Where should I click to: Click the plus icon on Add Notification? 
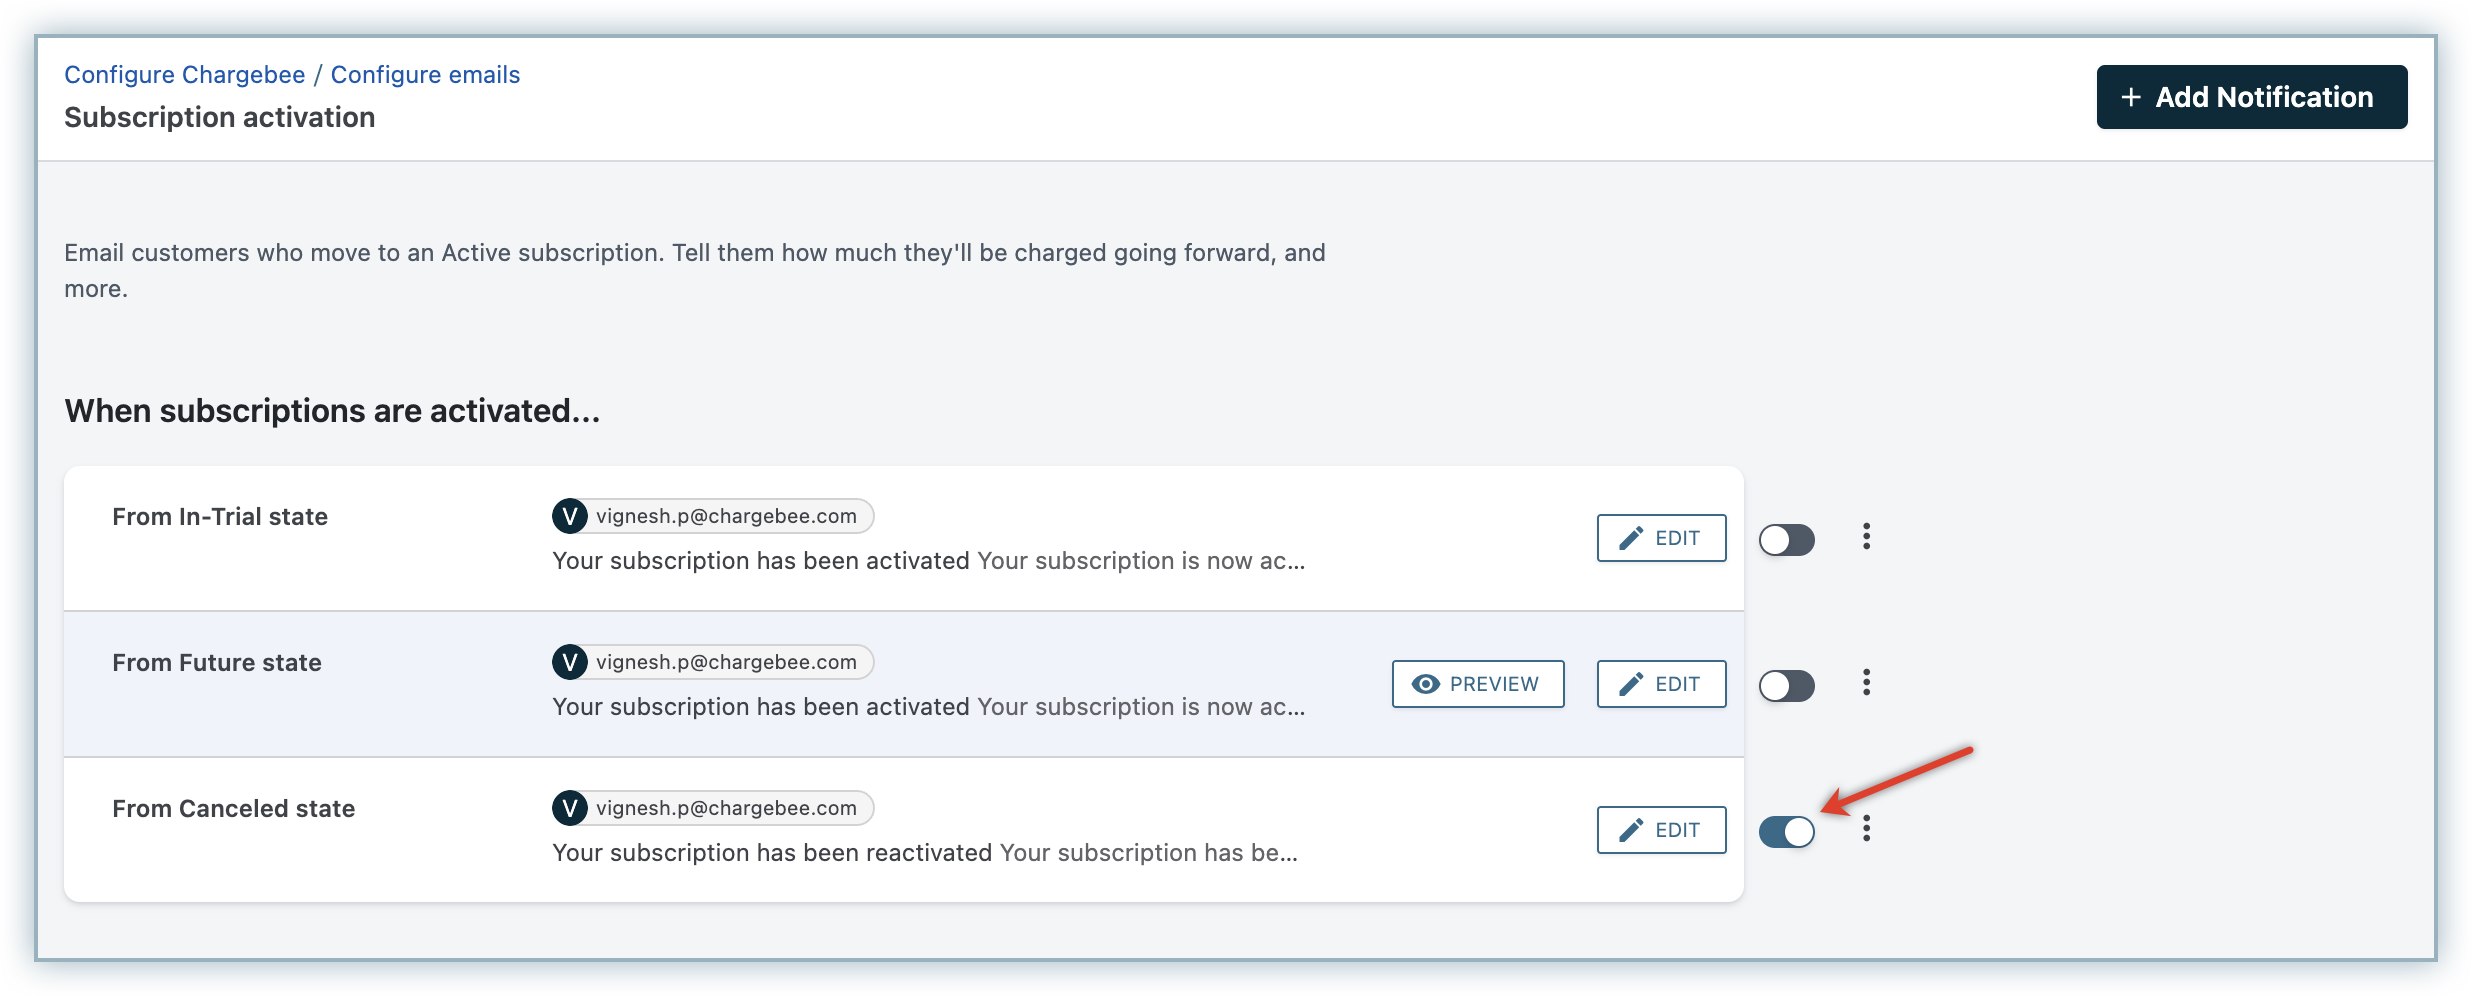pyautogui.click(x=2131, y=97)
